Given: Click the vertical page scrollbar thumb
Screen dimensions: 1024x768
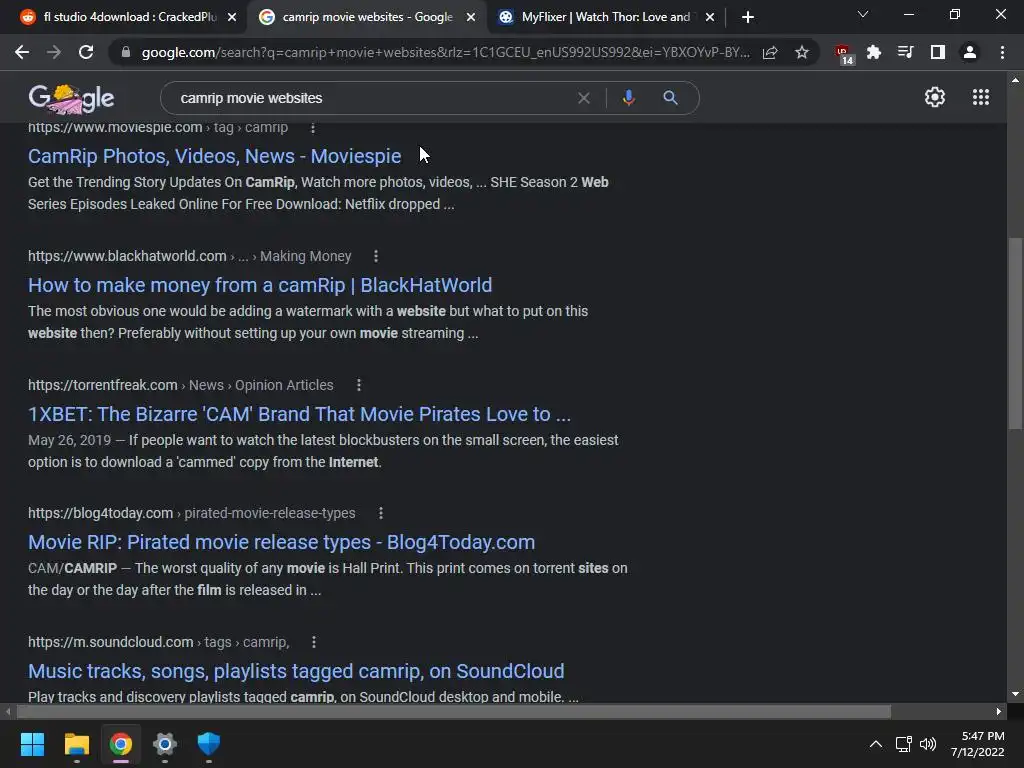Looking at the screenshot, I should point(1015,333).
